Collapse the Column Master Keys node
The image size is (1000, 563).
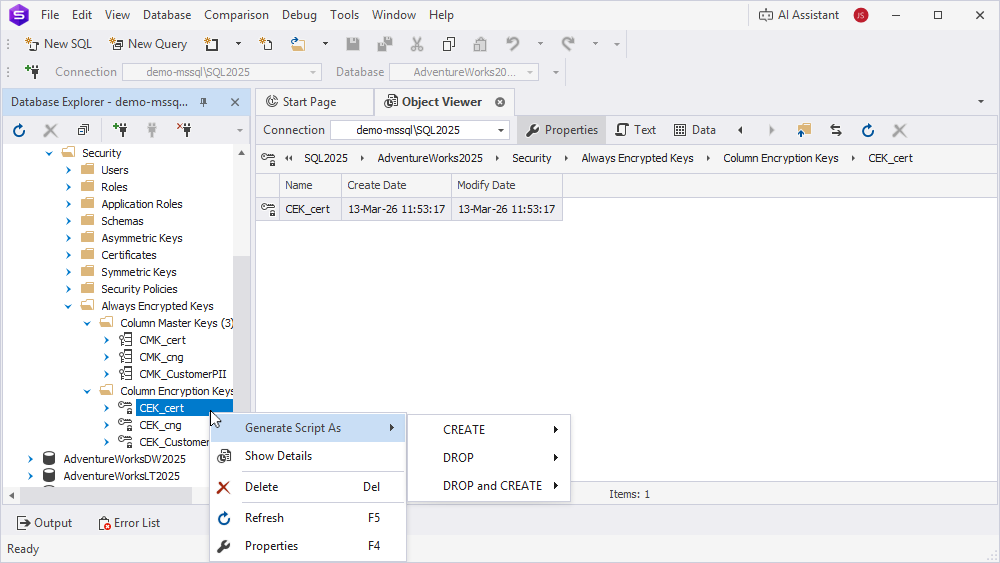pyautogui.click(x=87, y=323)
